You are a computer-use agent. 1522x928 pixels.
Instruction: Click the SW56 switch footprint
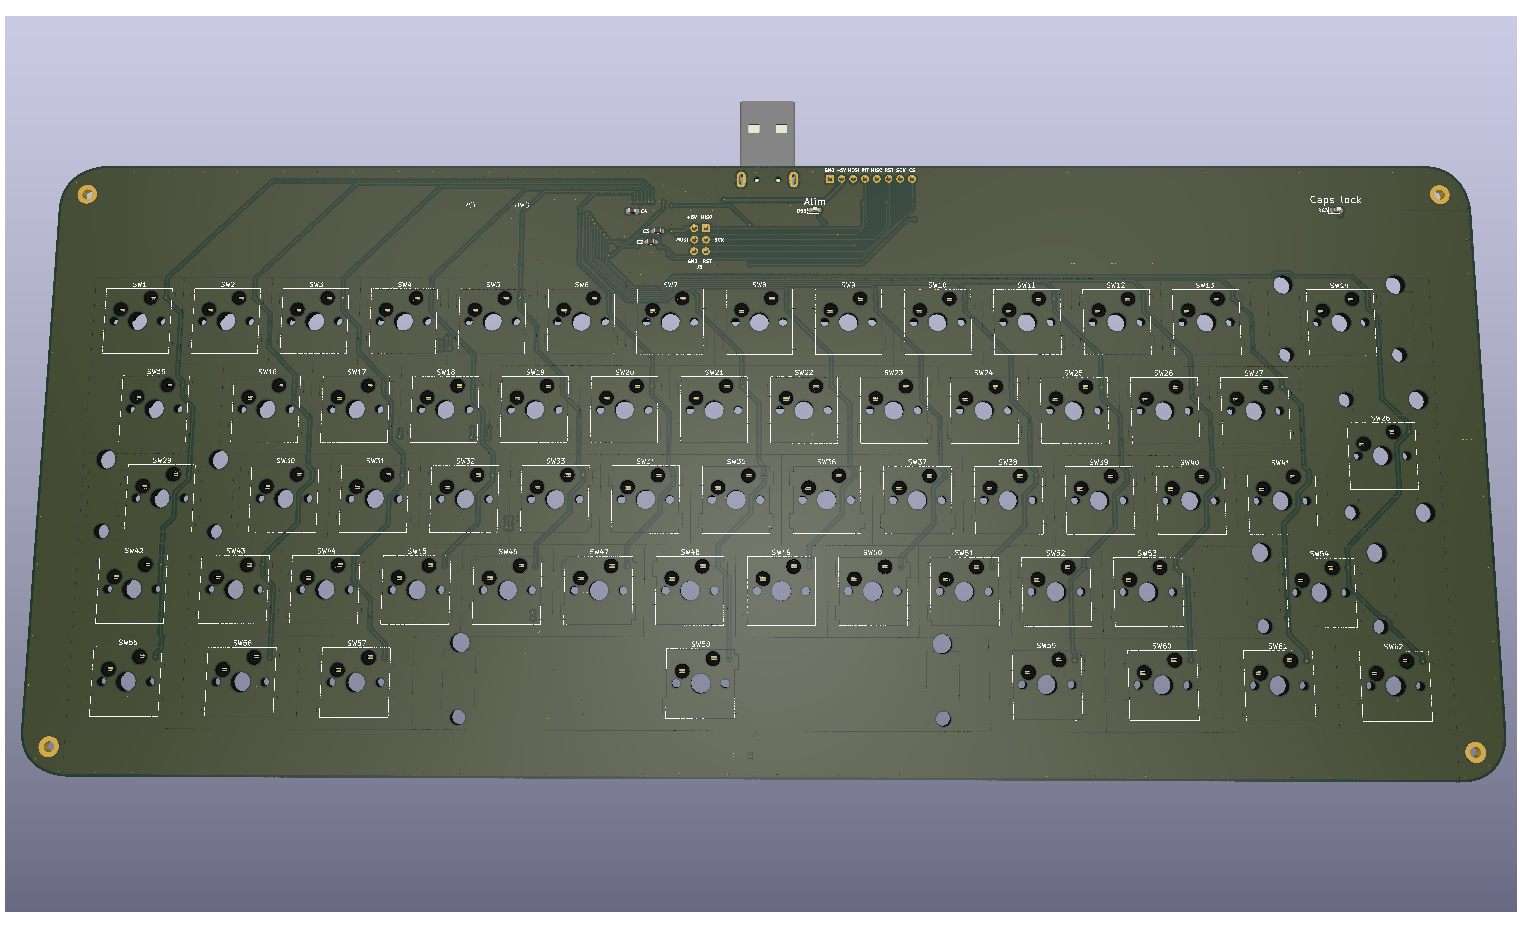[x=241, y=681]
